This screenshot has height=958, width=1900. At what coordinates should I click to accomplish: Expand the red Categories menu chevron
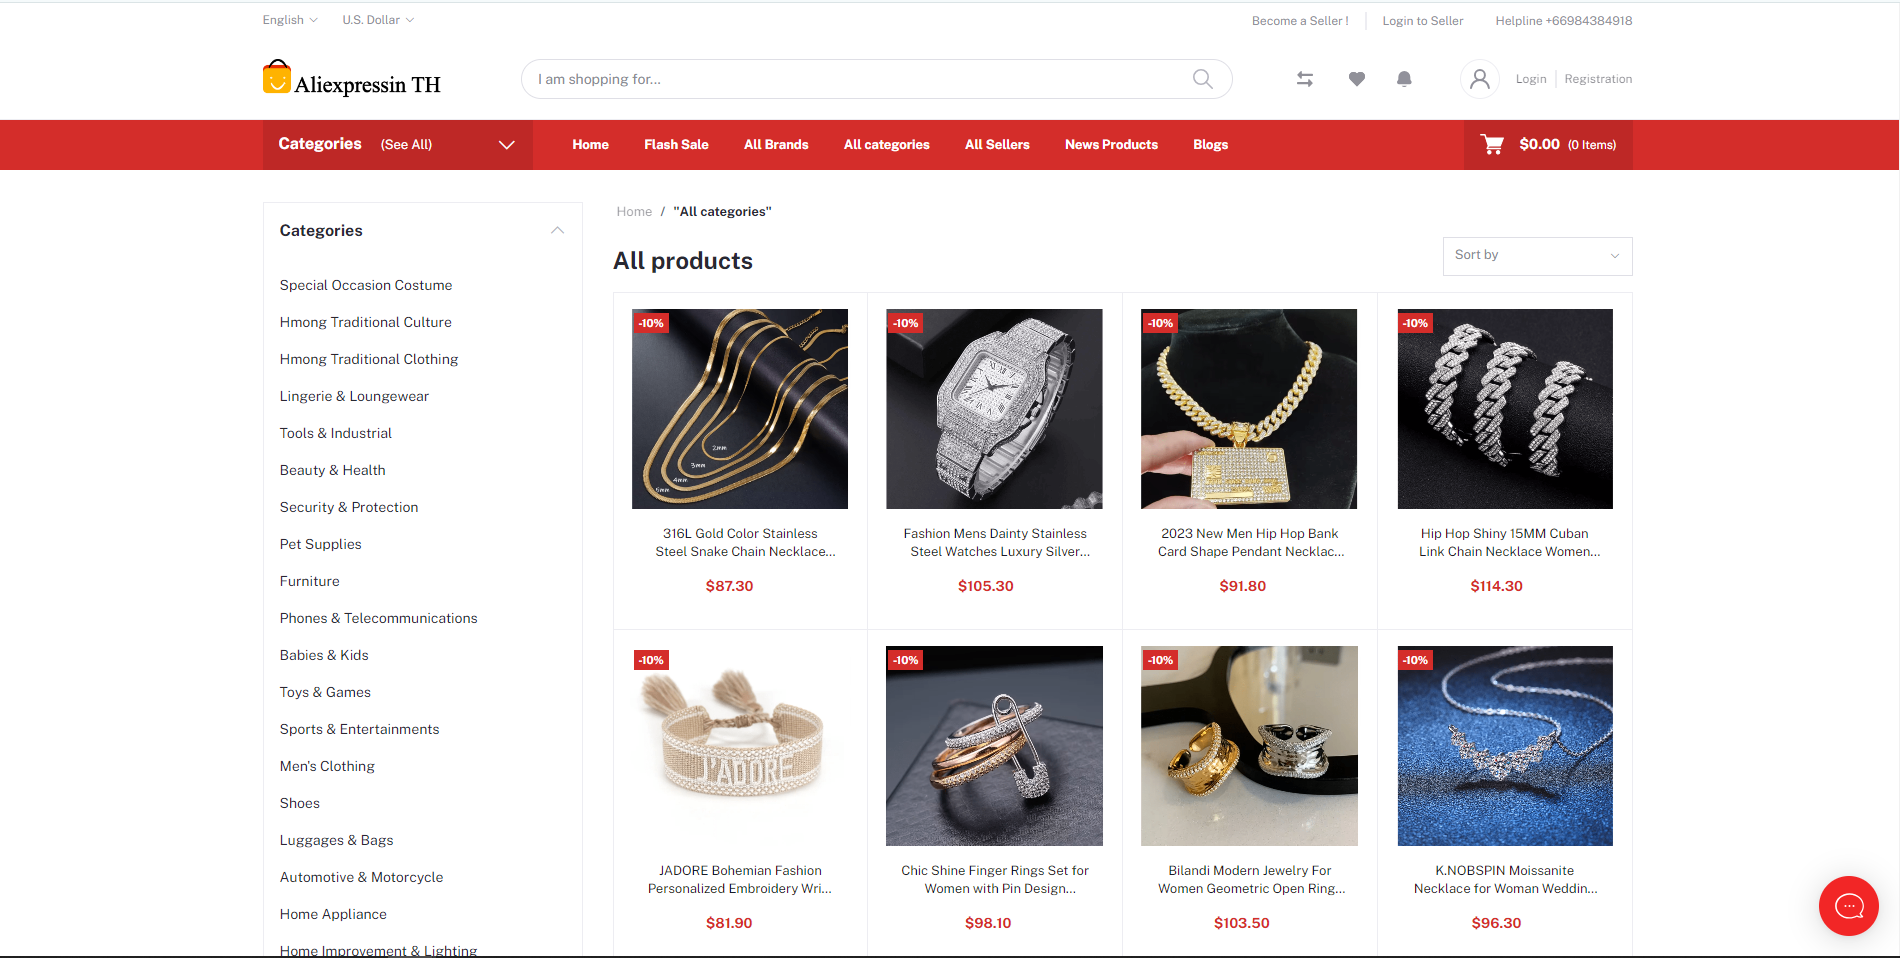(507, 145)
